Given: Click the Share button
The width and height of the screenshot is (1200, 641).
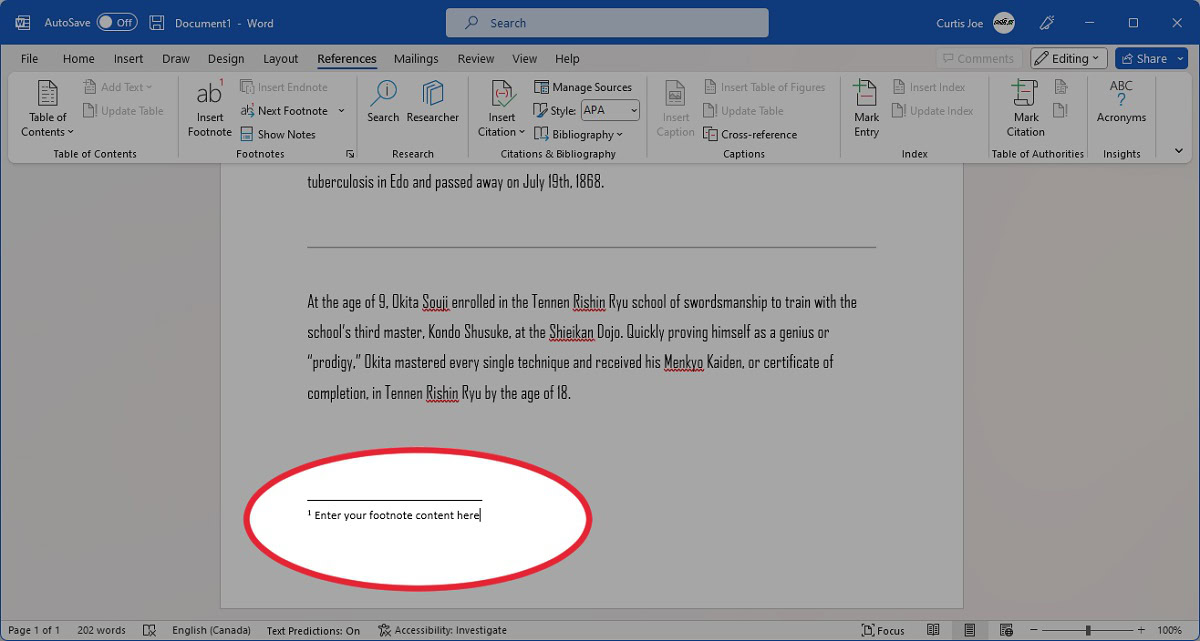Looking at the screenshot, I should click(x=1151, y=59).
